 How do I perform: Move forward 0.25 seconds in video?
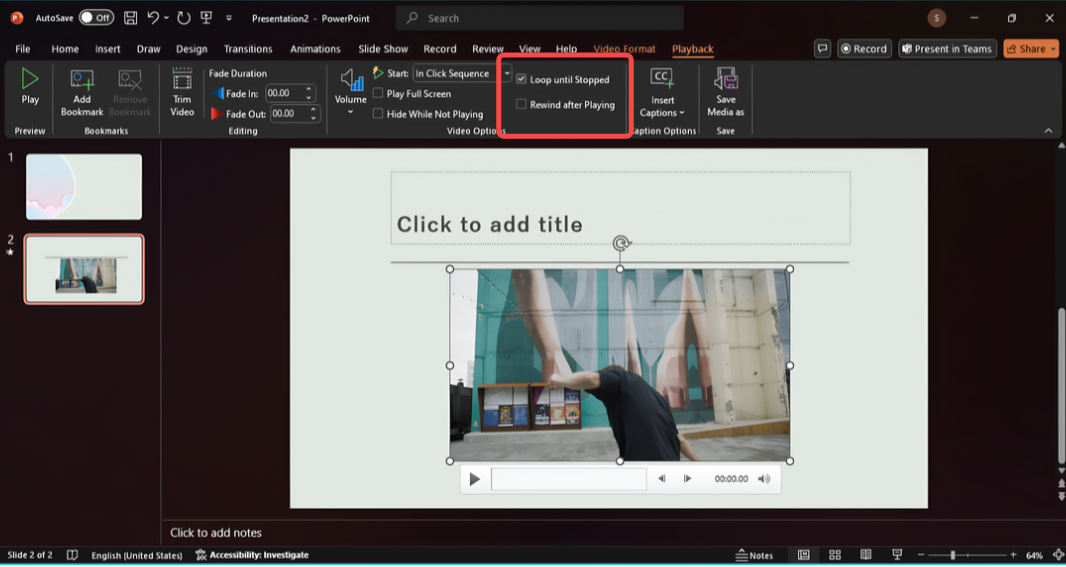(x=687, y=479)
